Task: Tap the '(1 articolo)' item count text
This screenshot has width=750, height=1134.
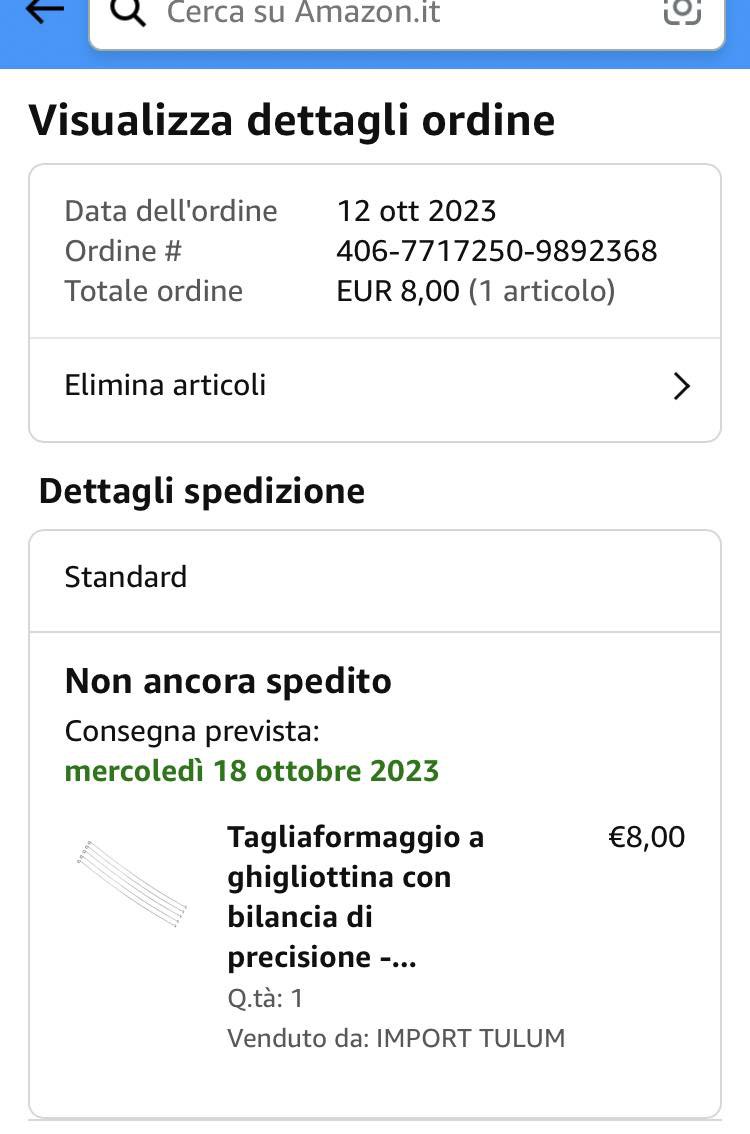Action: [x=542, y=291]
